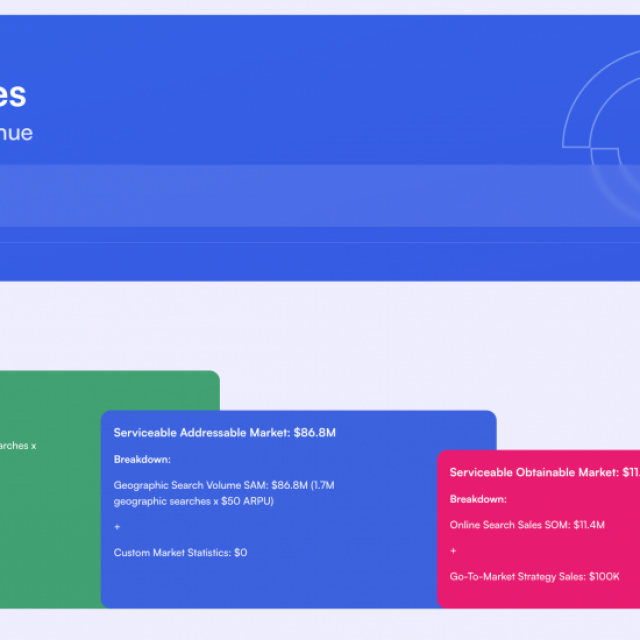Click the geographic searches x $50 ARPU line
The image size is (640, 640).
point(193,501)
